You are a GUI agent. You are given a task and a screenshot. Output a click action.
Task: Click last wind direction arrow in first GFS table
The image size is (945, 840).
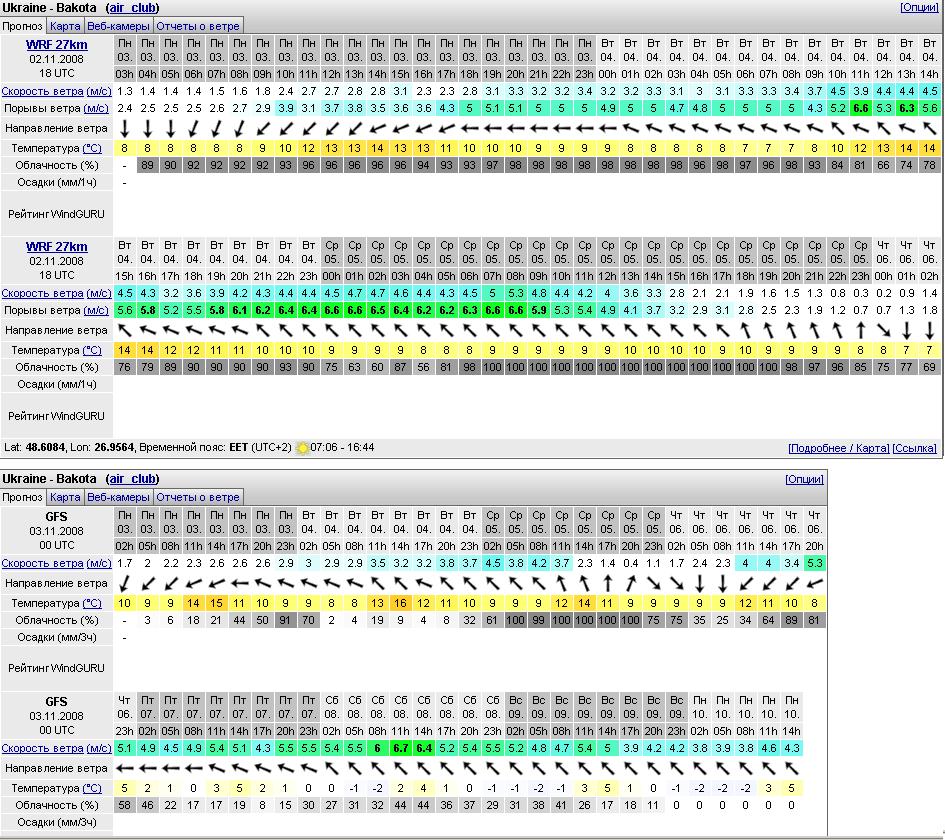[x=815, y=583]
